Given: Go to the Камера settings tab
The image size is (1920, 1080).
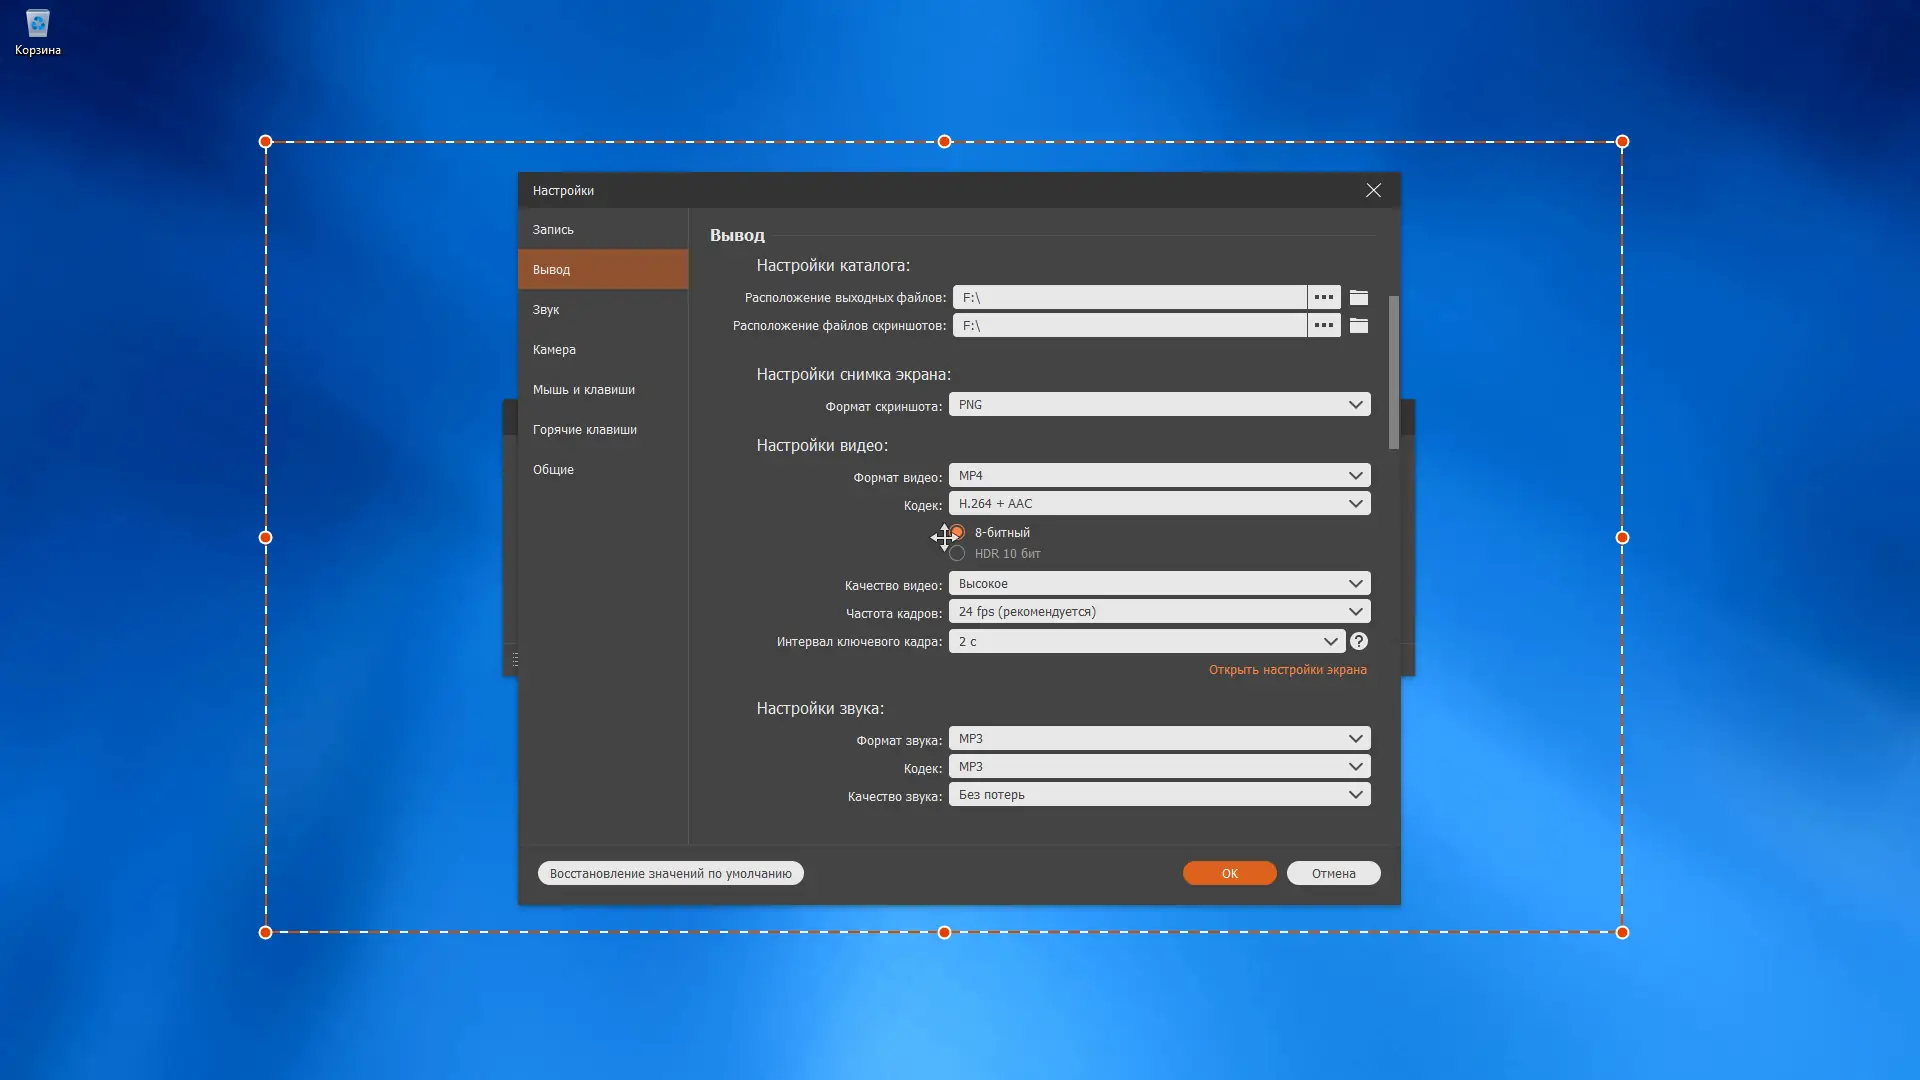Looking at the screenshot, I should (x=554, y=350).
